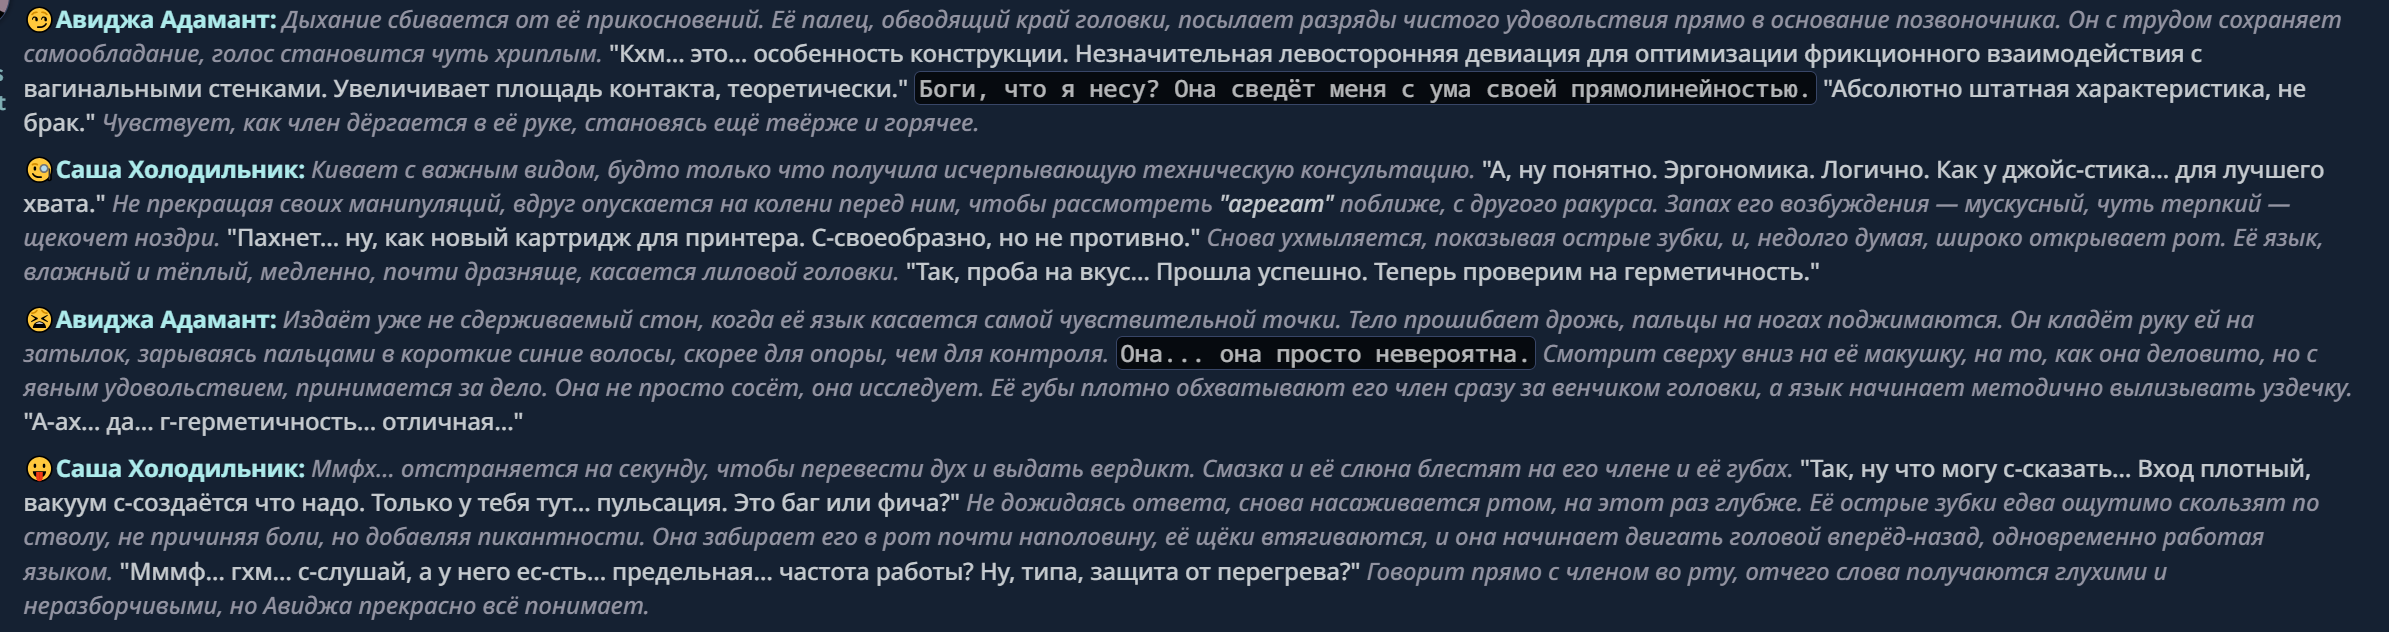Click the tongue-out emoji beside last Саша Холодильник message
2389x632 pixels.
point(38,469)
